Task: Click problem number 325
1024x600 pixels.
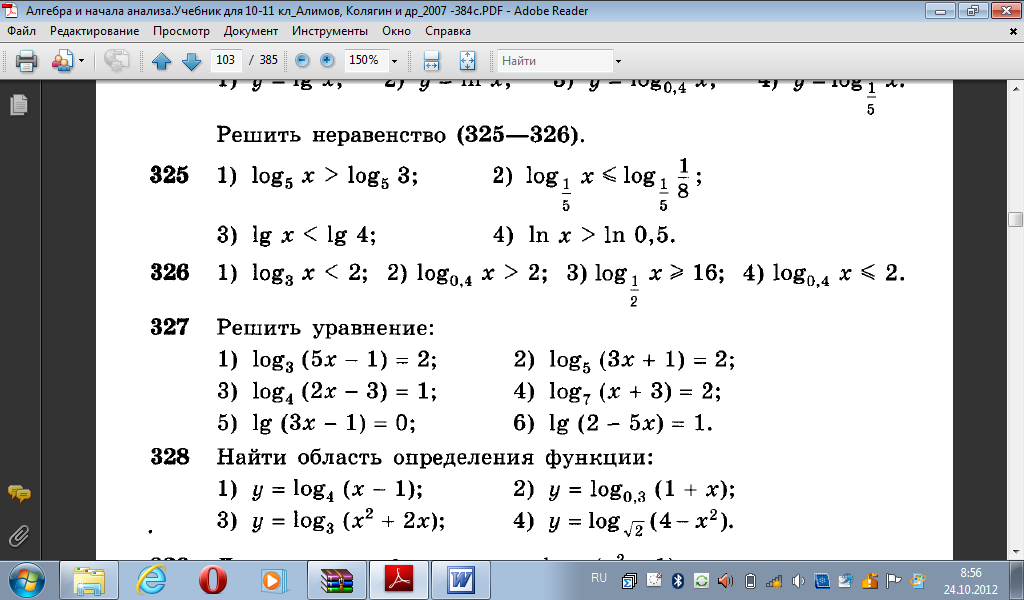Action: (170, 175)
